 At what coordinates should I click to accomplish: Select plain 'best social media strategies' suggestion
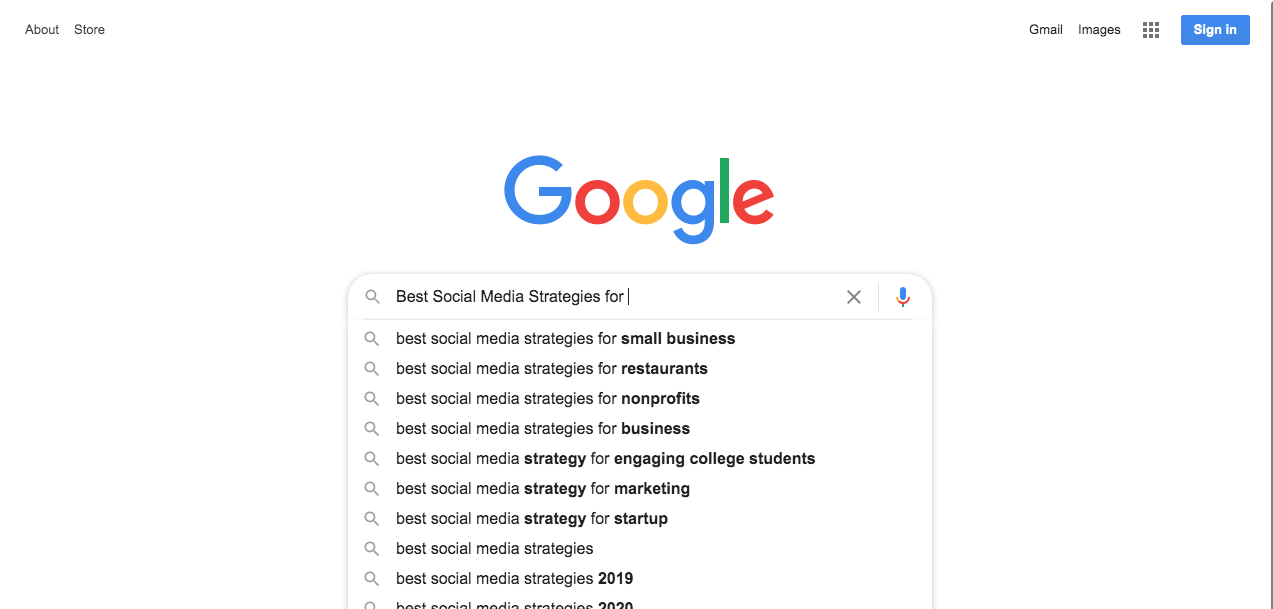click(494, 549)
